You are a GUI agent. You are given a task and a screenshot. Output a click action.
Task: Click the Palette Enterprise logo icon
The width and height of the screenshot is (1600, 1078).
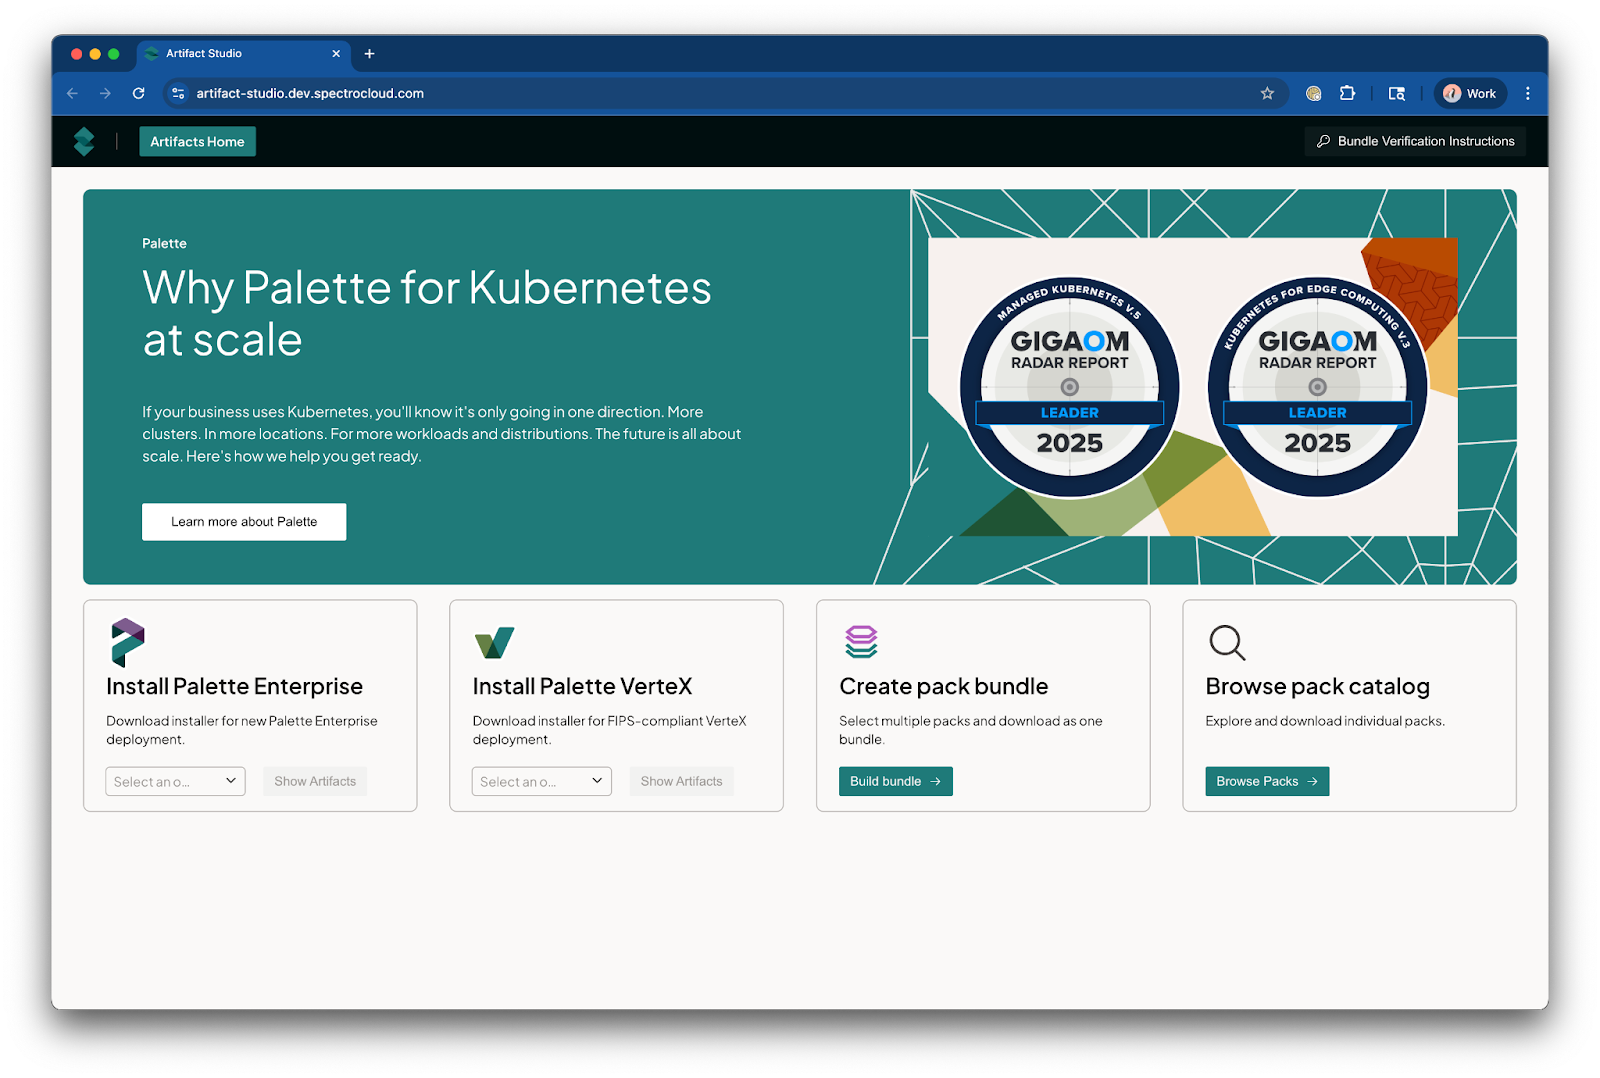[127, 642]
